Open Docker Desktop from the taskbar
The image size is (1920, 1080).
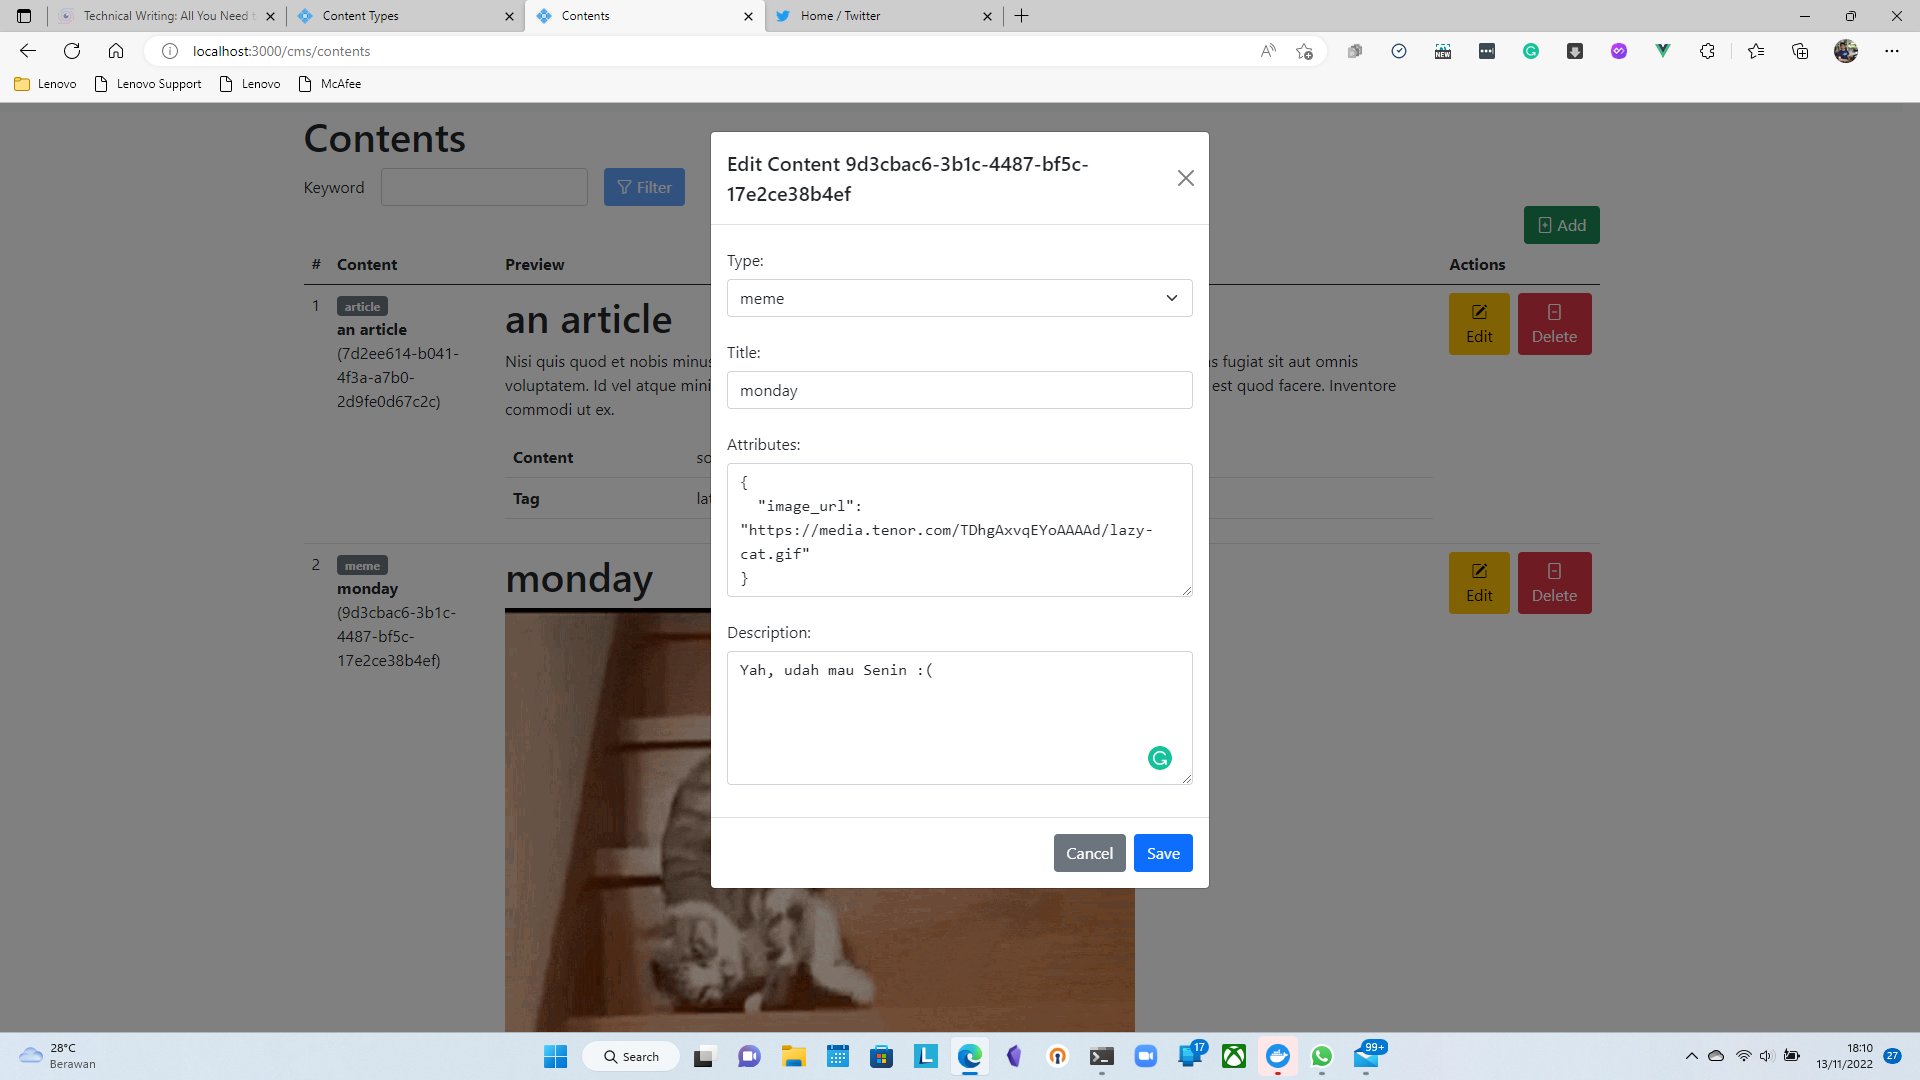pyautogui.click(x=1278, y=1056)
